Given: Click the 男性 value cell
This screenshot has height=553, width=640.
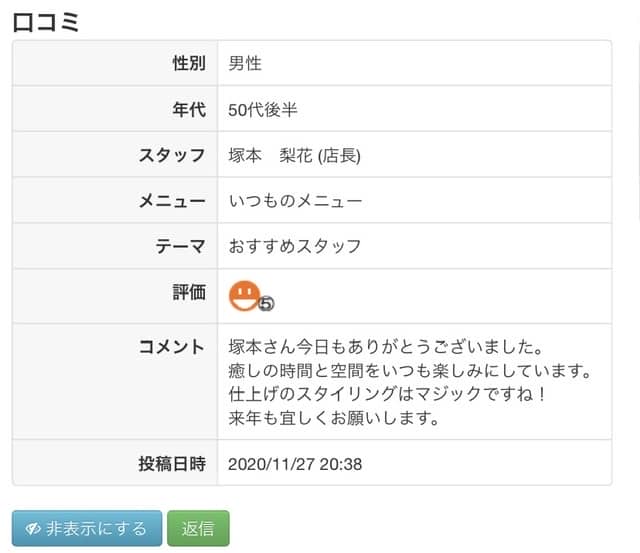Looking at the screenshot, I should click(x=414, y=63).
